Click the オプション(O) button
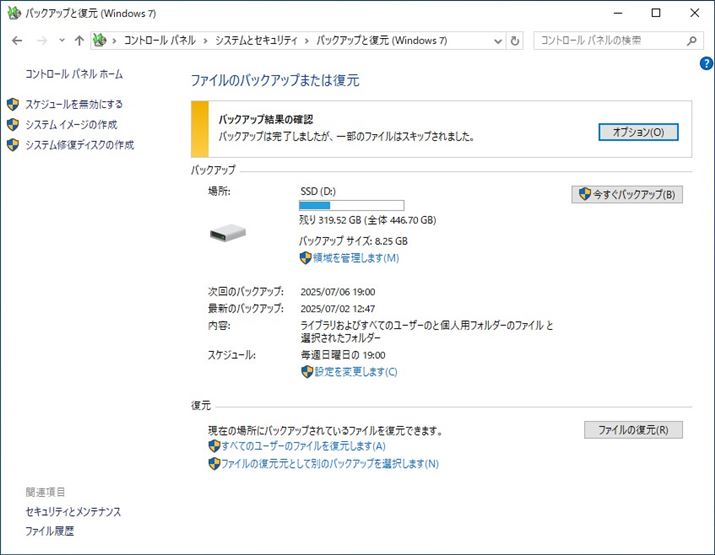The width and height of the screenshot is (715, 555). click(638, 132)
